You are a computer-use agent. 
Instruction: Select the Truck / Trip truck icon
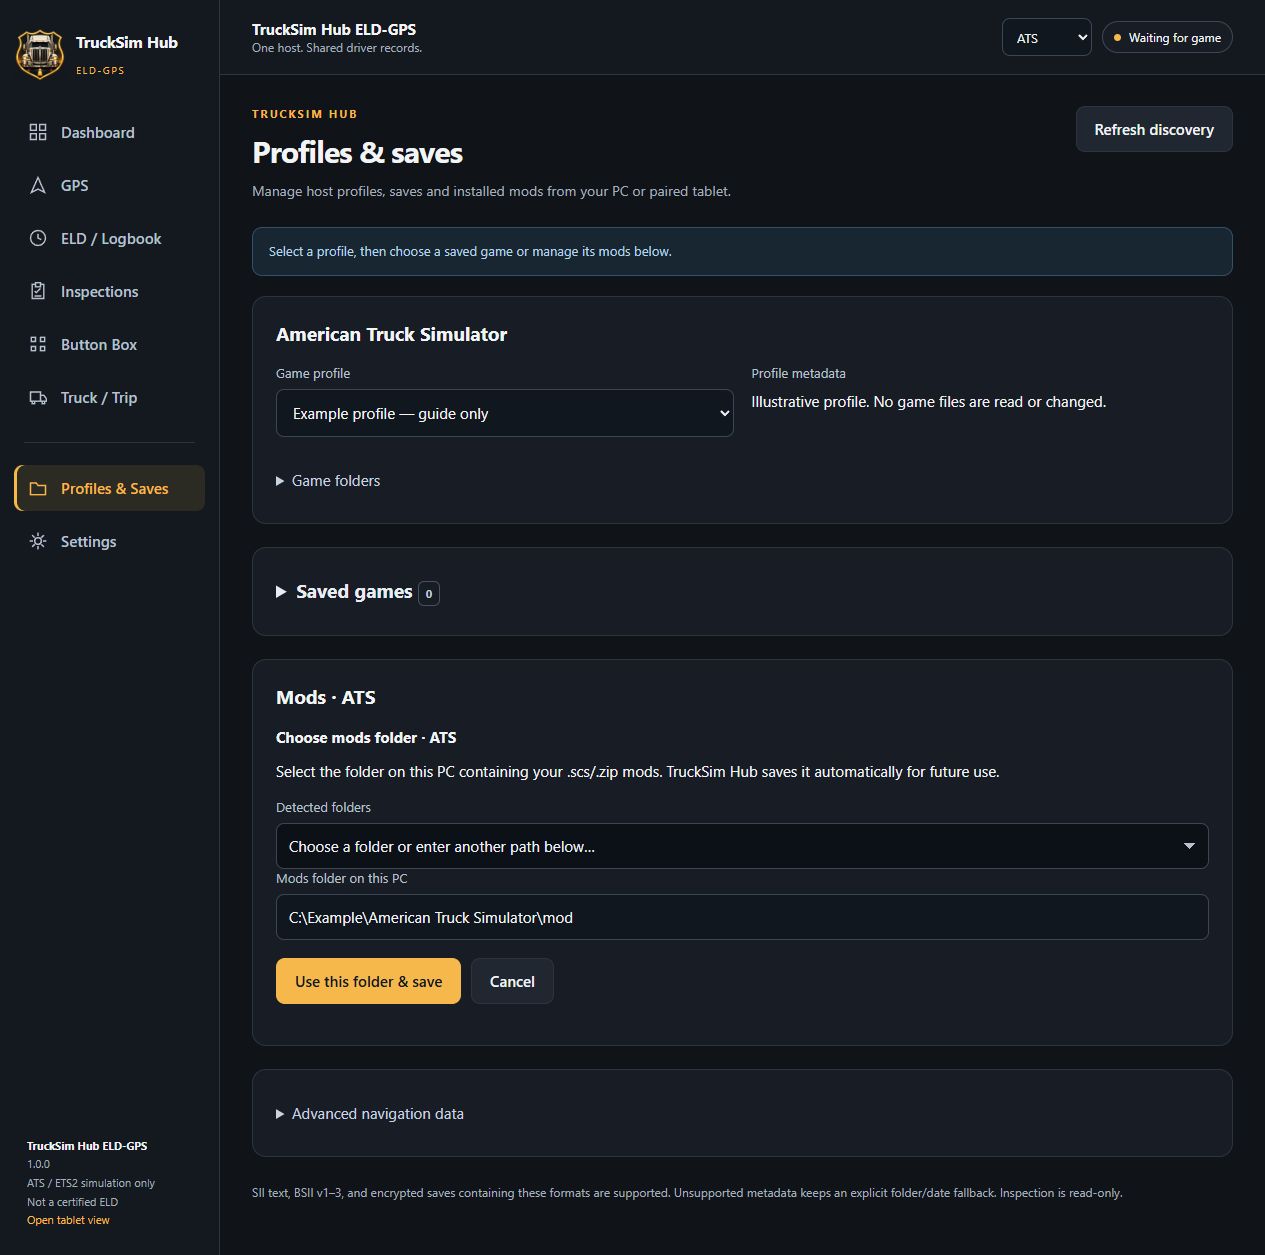point(38,397)
